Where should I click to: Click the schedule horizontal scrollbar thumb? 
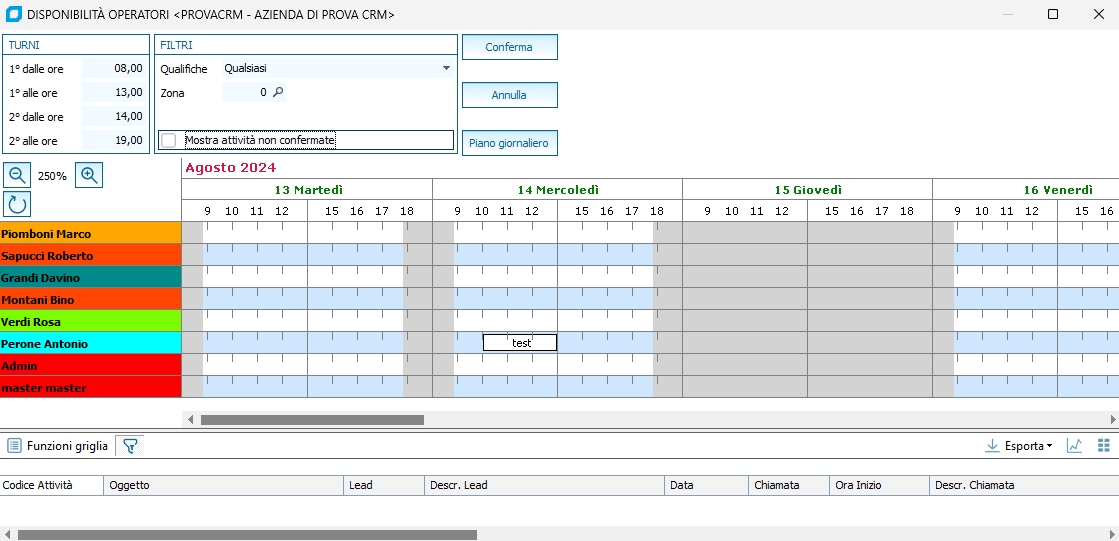click(312, 420)
